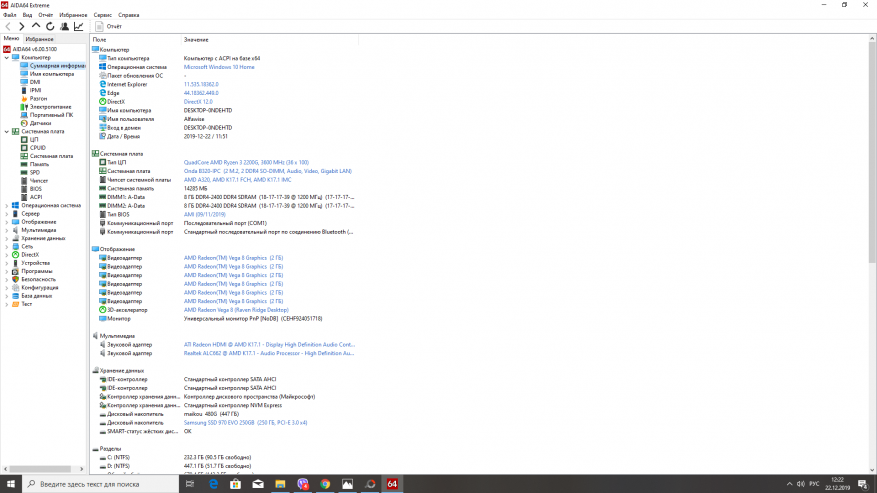This screenshot has height=493, width=877.
Task: Refresh the page with the circular arrow icon
Action: click(x=50, y=26)
